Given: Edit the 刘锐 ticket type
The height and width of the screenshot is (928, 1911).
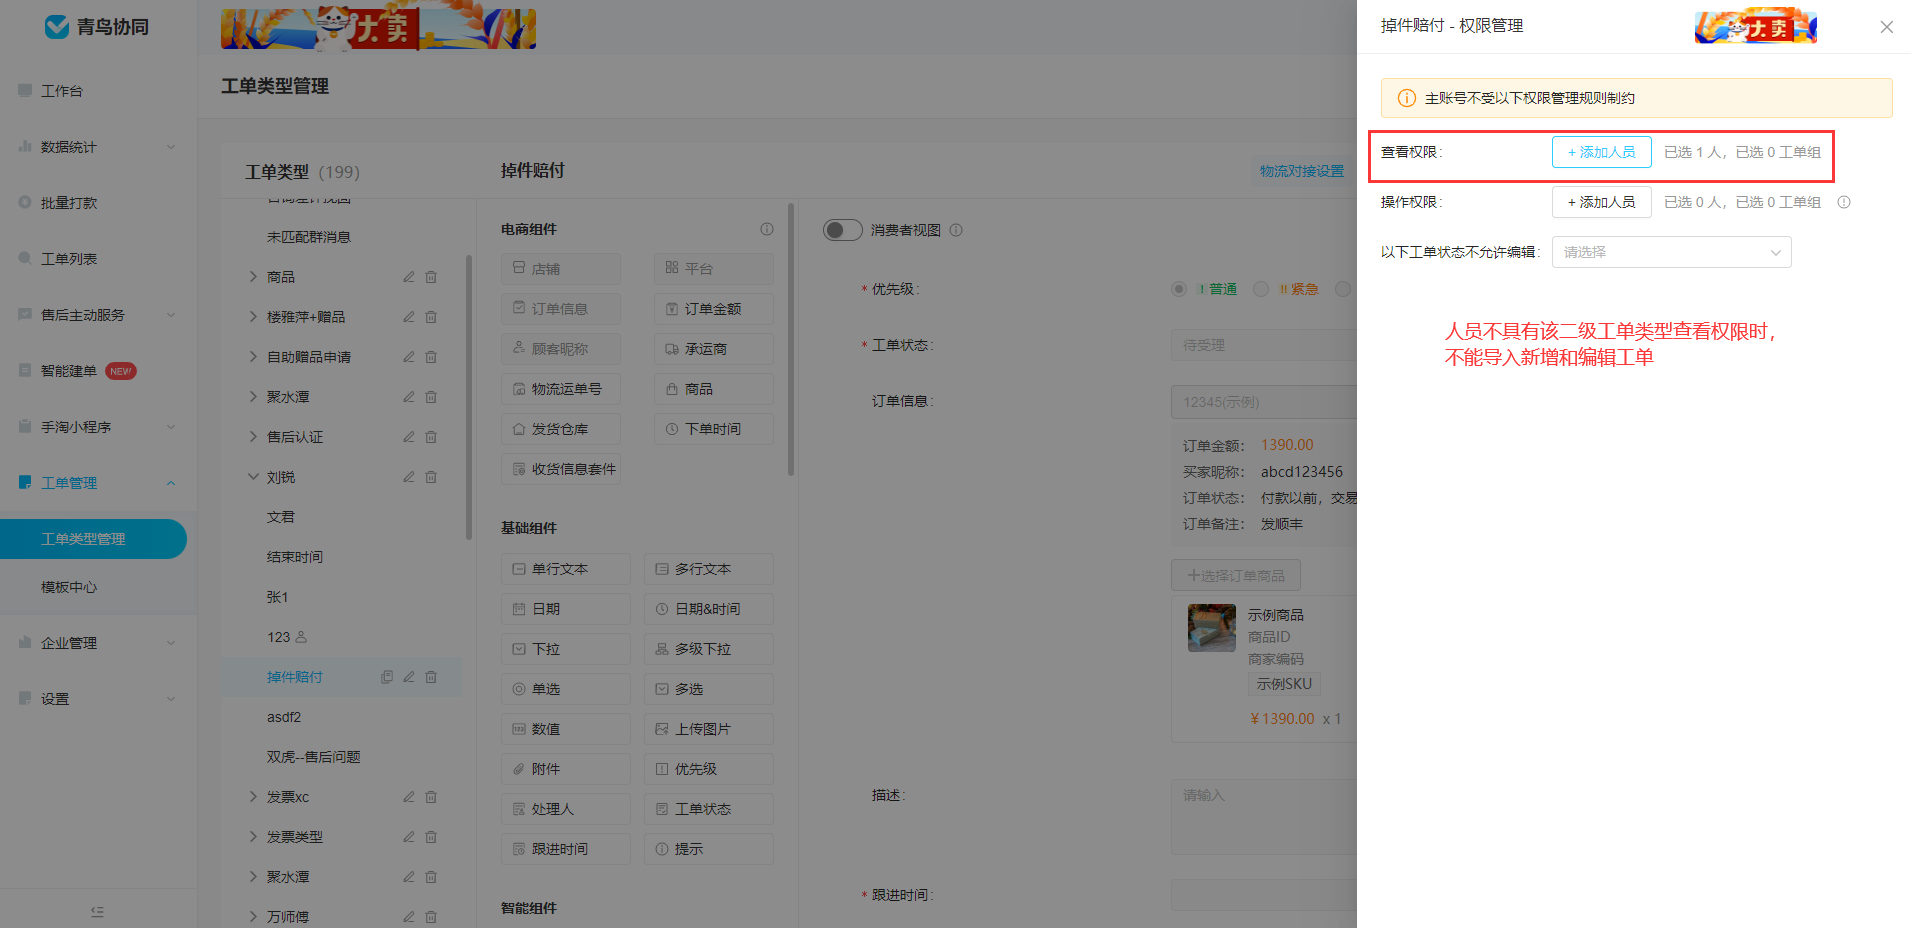Looking at the screenshot, I should (x=409, y=477).
